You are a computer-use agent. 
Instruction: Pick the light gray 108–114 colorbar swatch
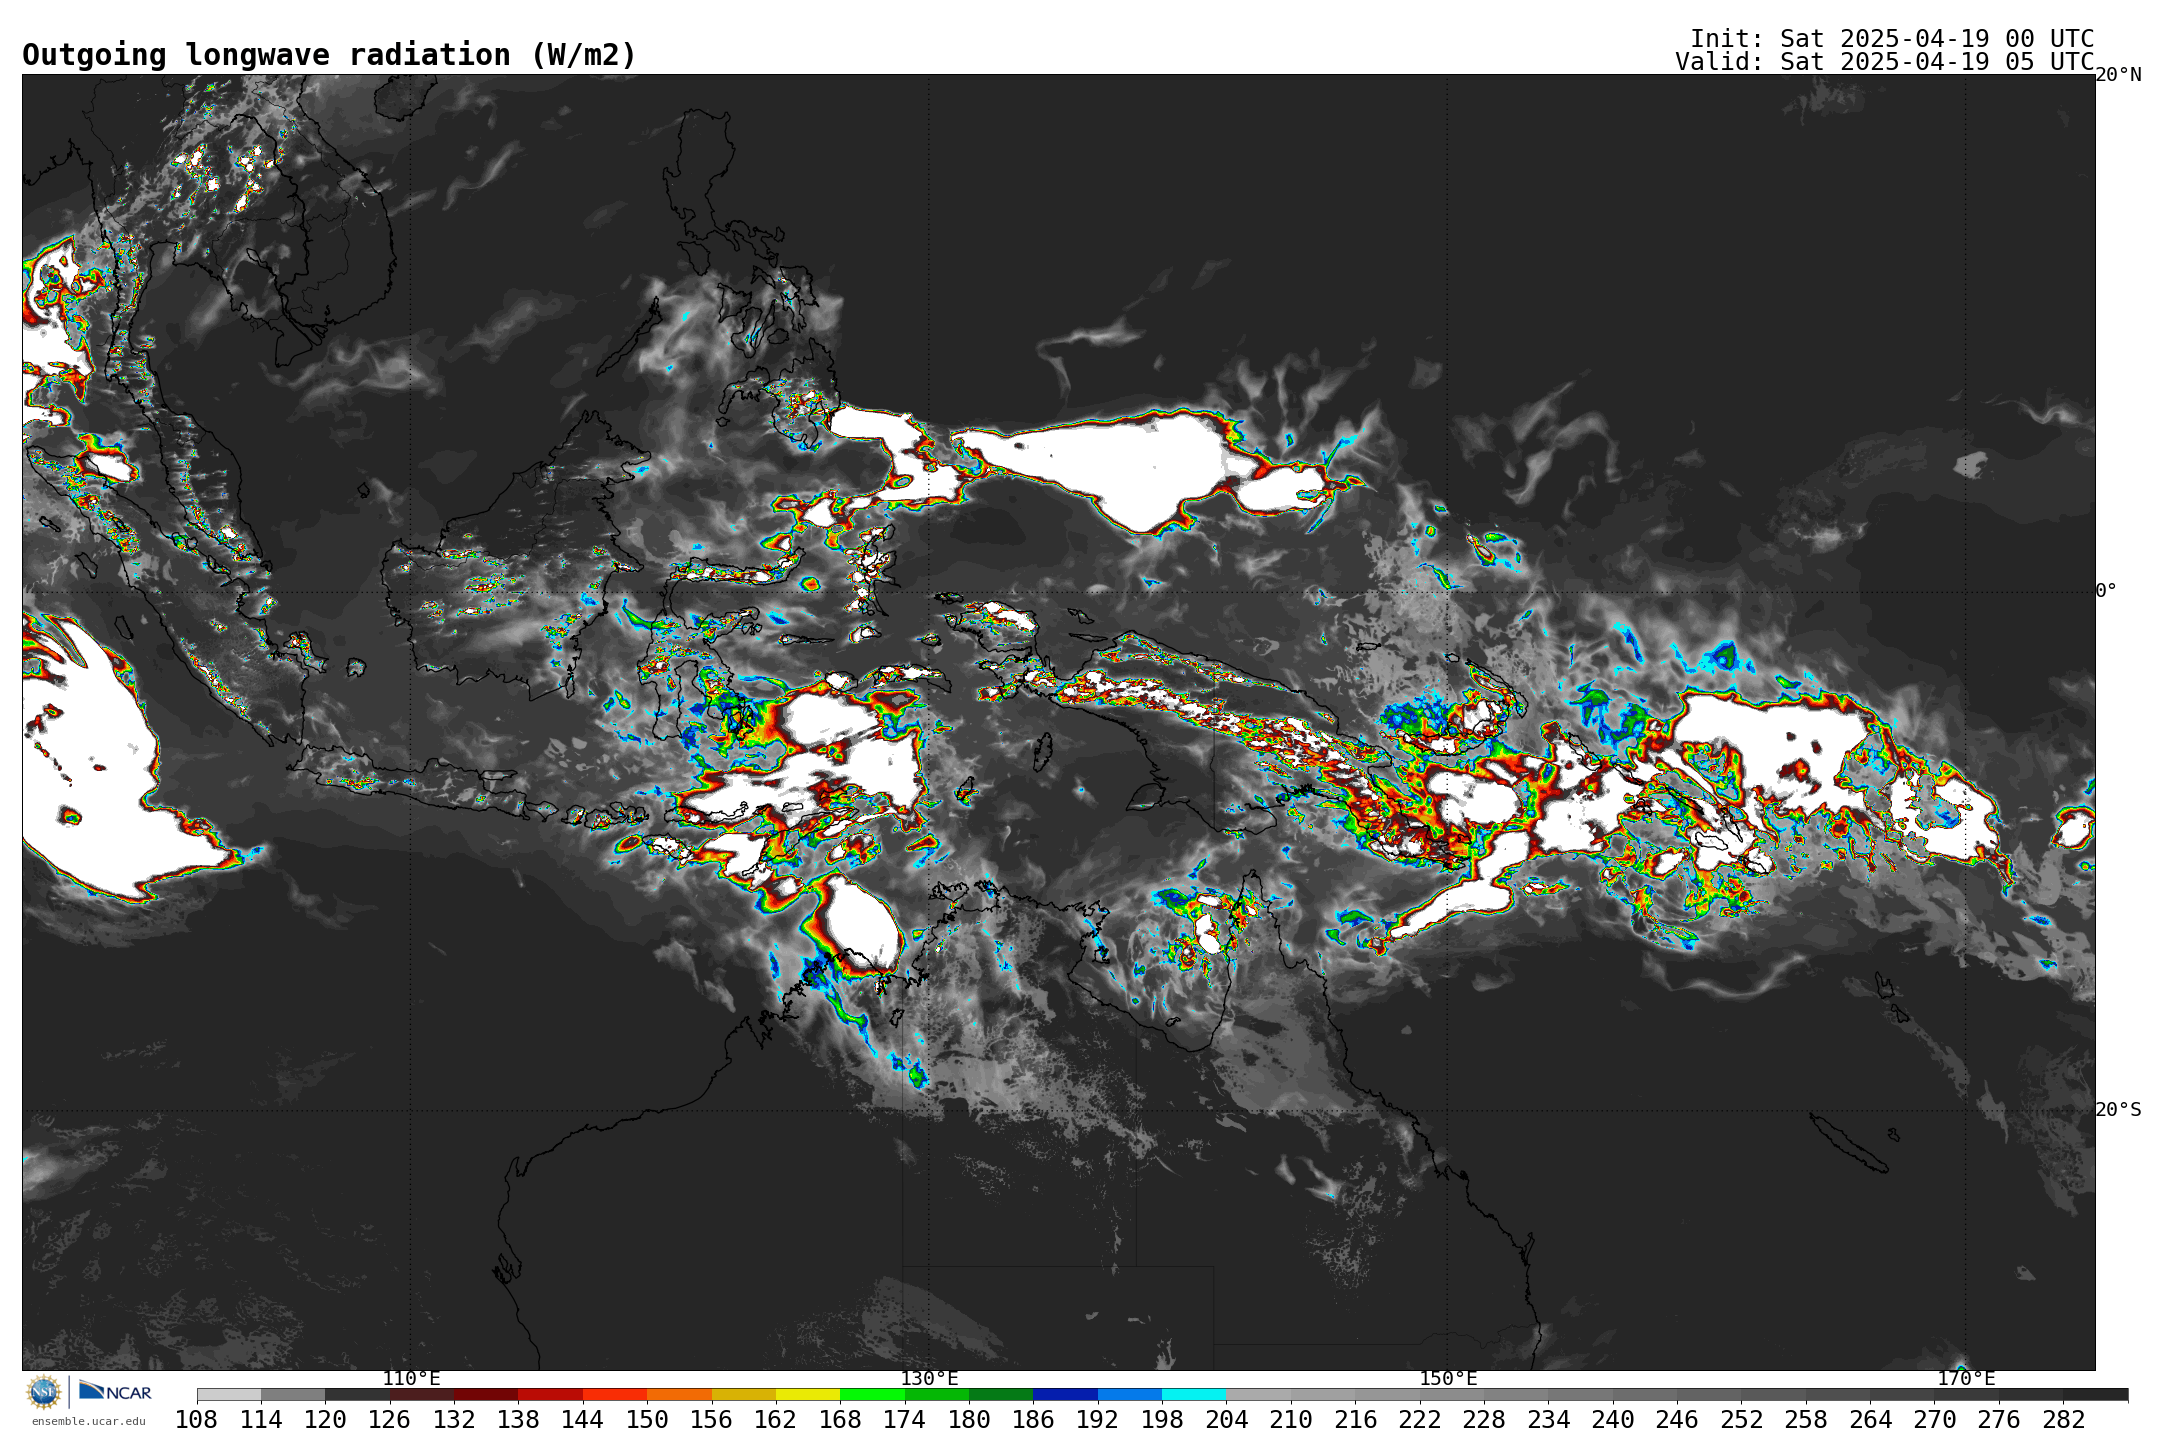pyautogui.click(x=229, y=1394)
